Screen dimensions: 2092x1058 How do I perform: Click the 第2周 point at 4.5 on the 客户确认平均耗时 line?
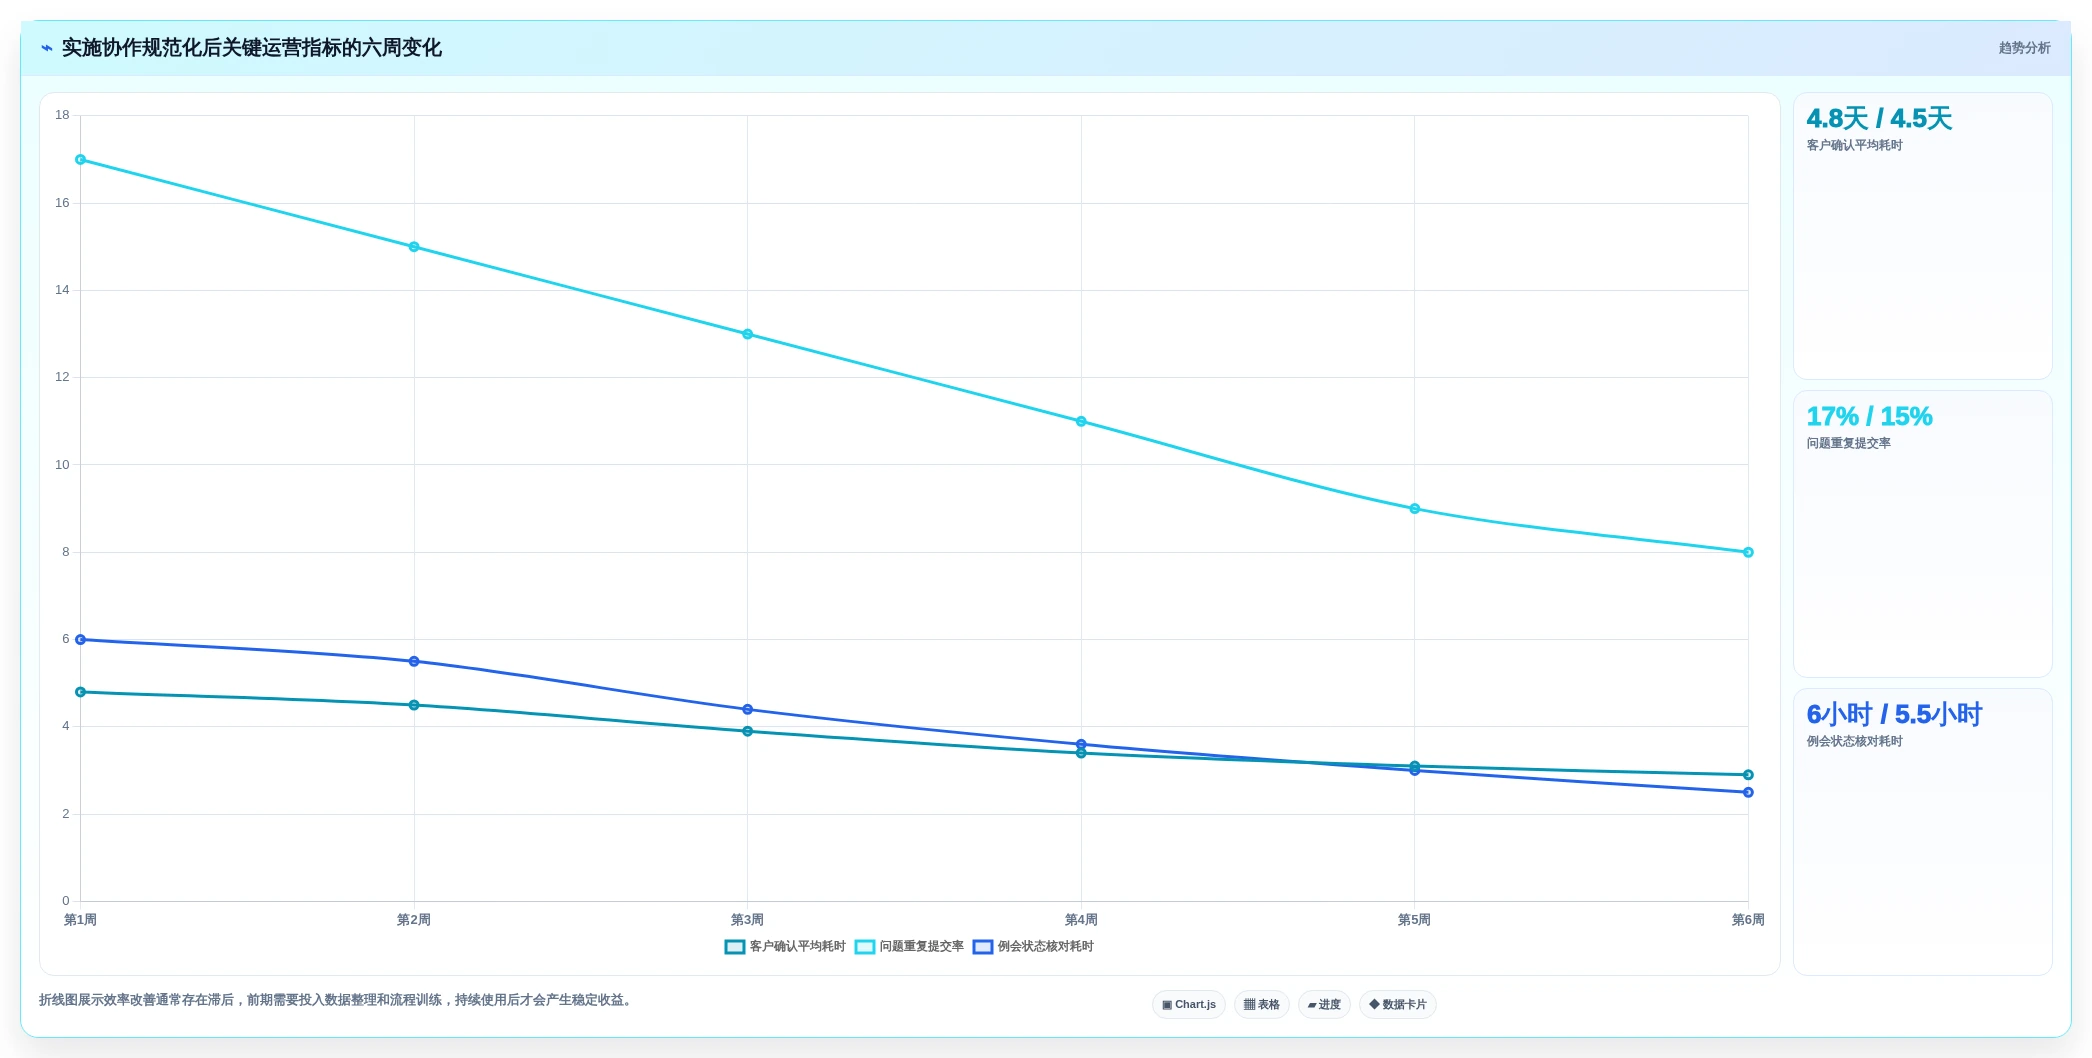414,705
